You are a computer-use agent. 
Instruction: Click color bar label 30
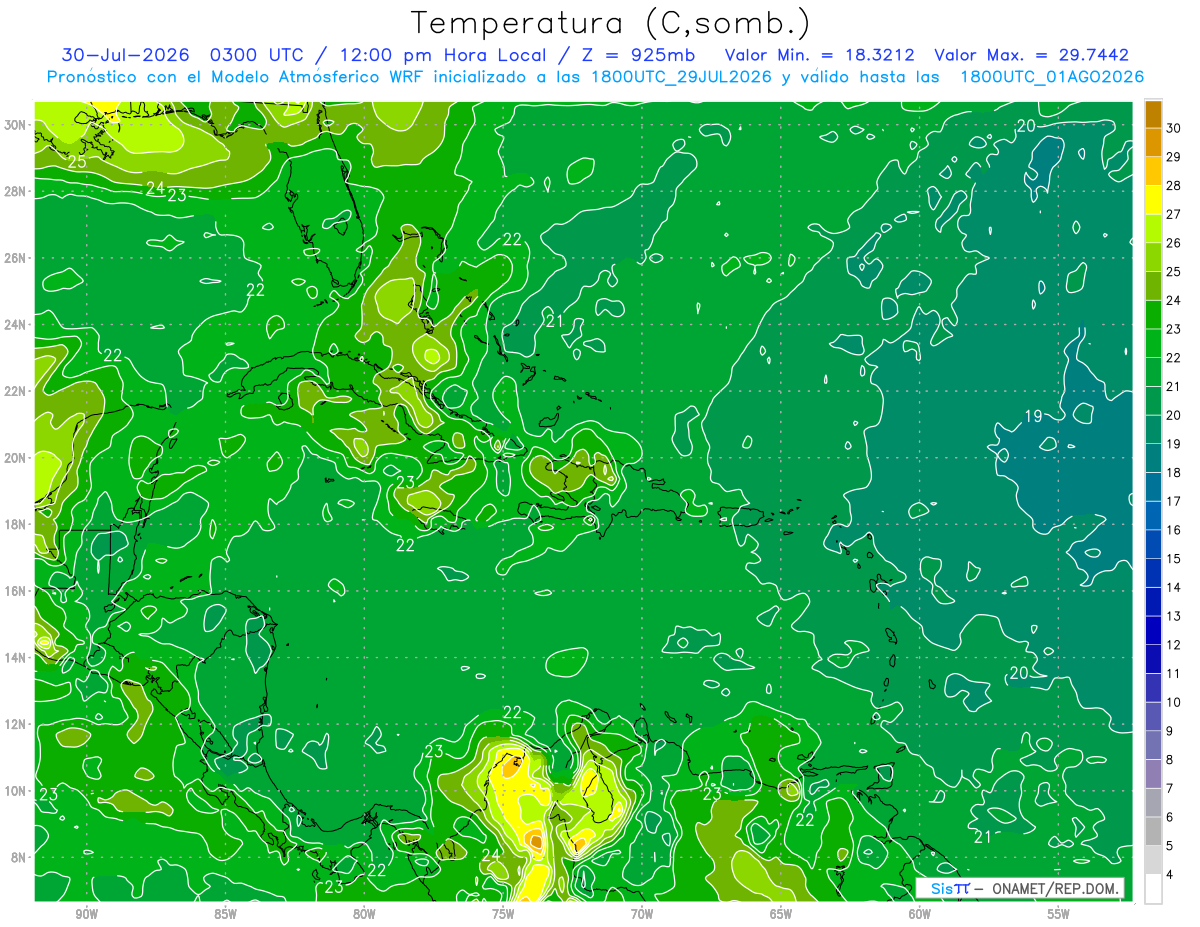click(x=1173, y=128)
